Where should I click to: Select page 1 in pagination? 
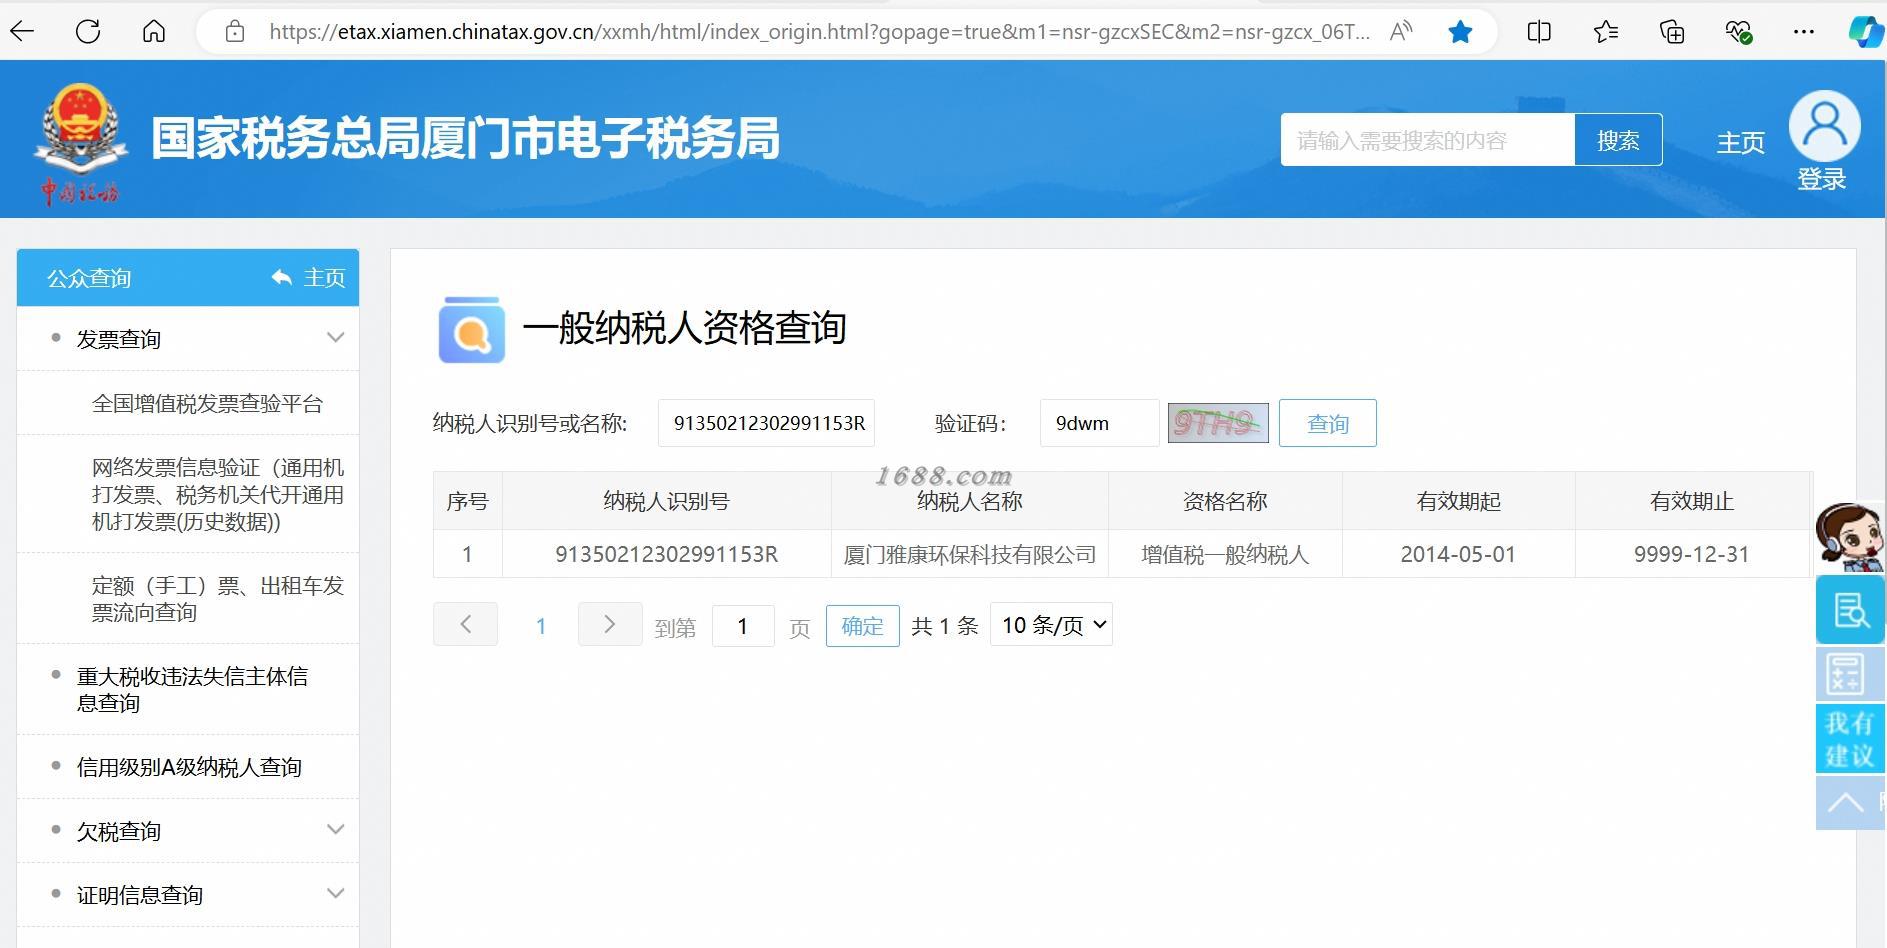(541, 626)
